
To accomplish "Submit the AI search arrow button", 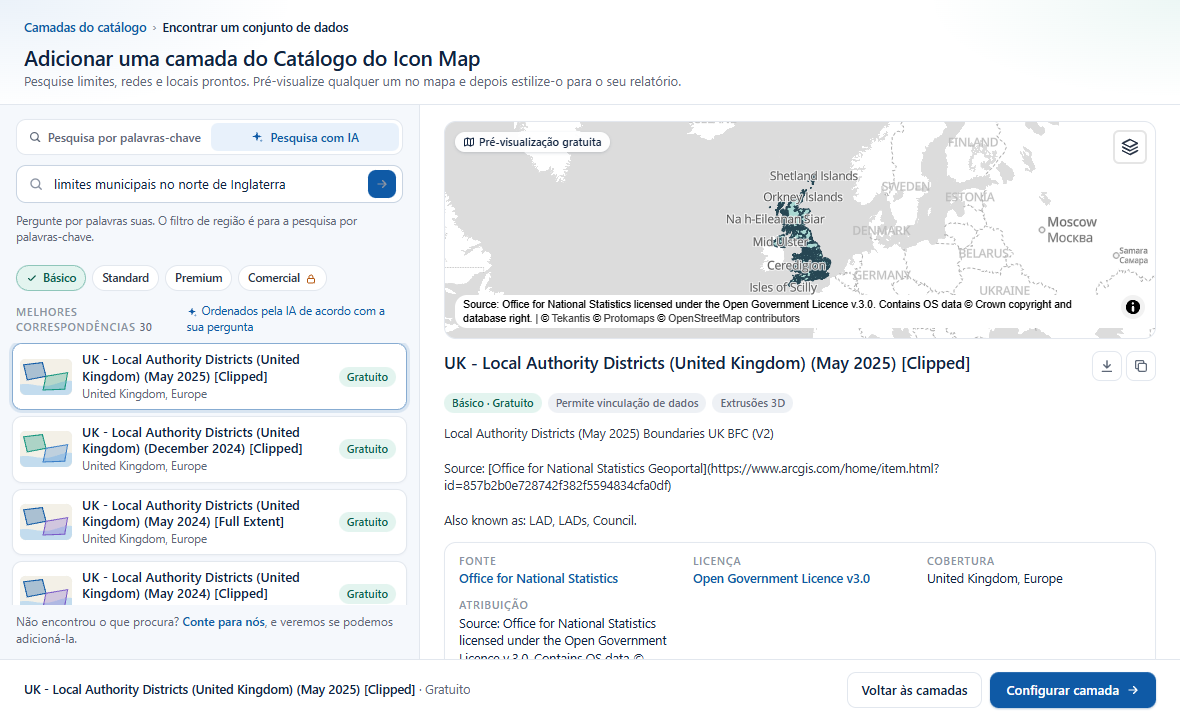I will [x=382, y=184].
